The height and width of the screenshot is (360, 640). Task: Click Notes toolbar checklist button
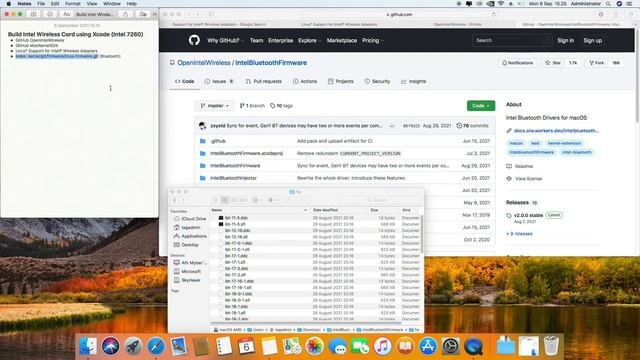50,14
